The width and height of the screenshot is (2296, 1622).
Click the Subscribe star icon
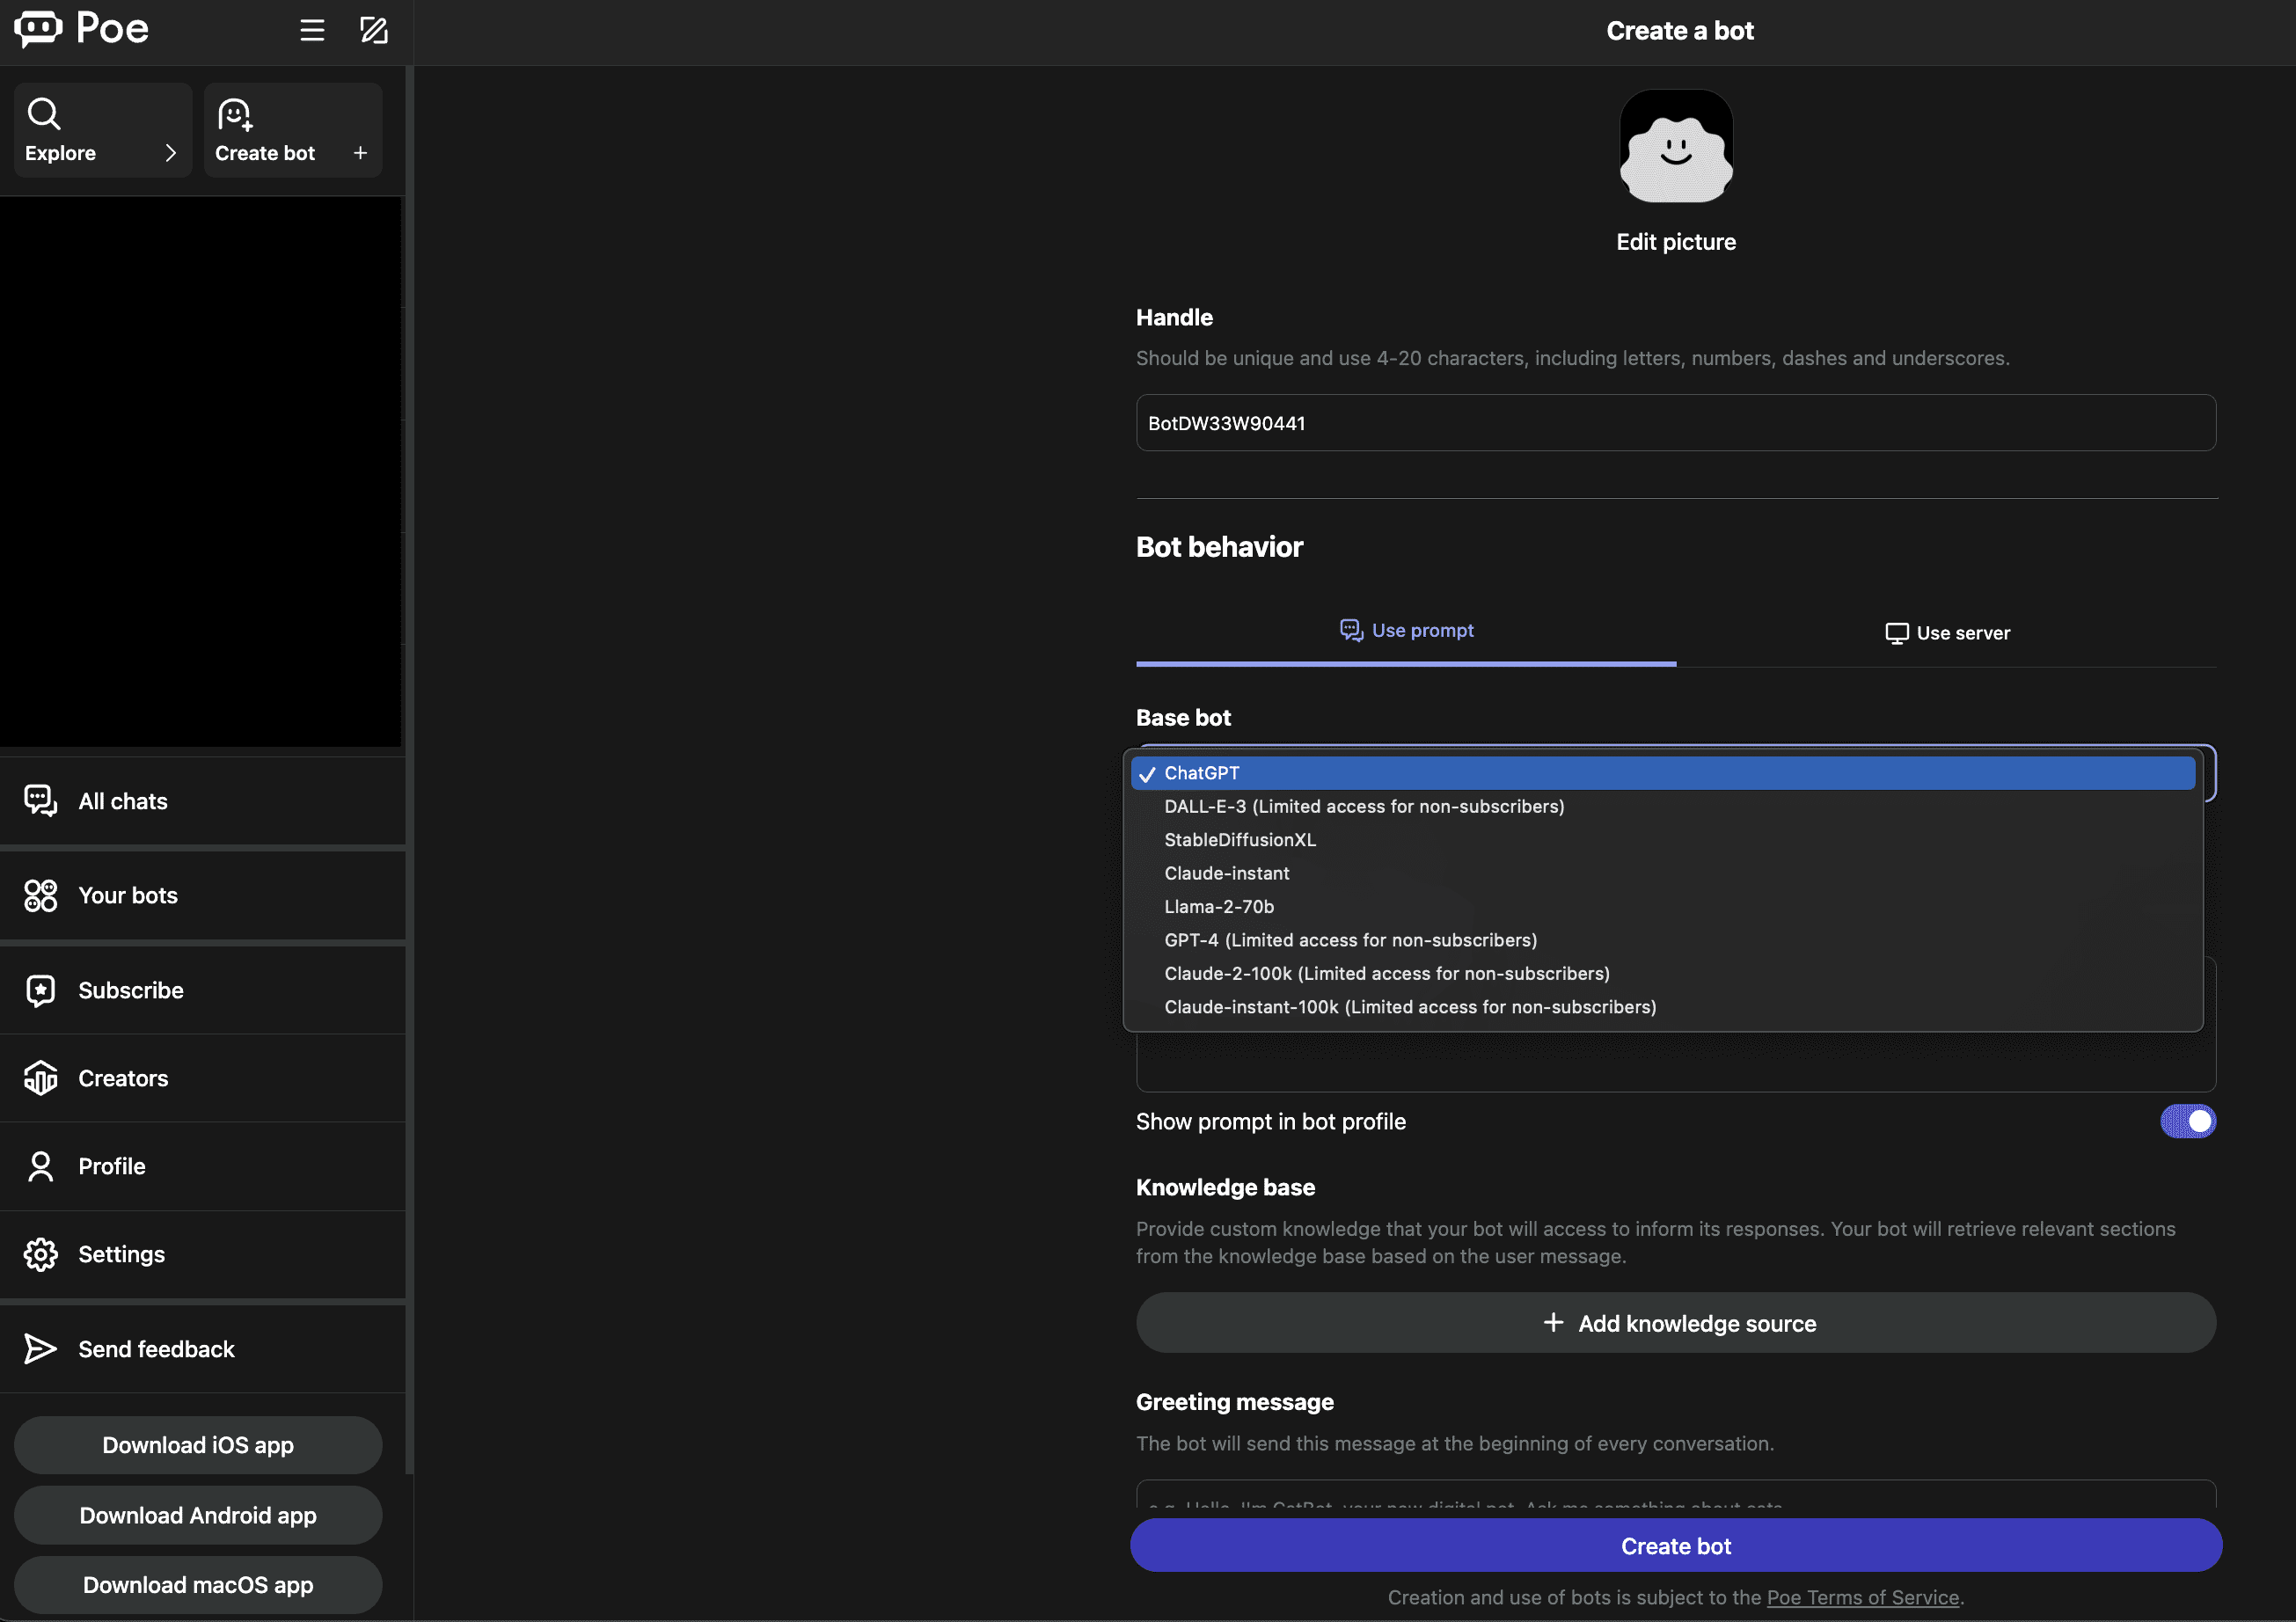coord(41,990)
